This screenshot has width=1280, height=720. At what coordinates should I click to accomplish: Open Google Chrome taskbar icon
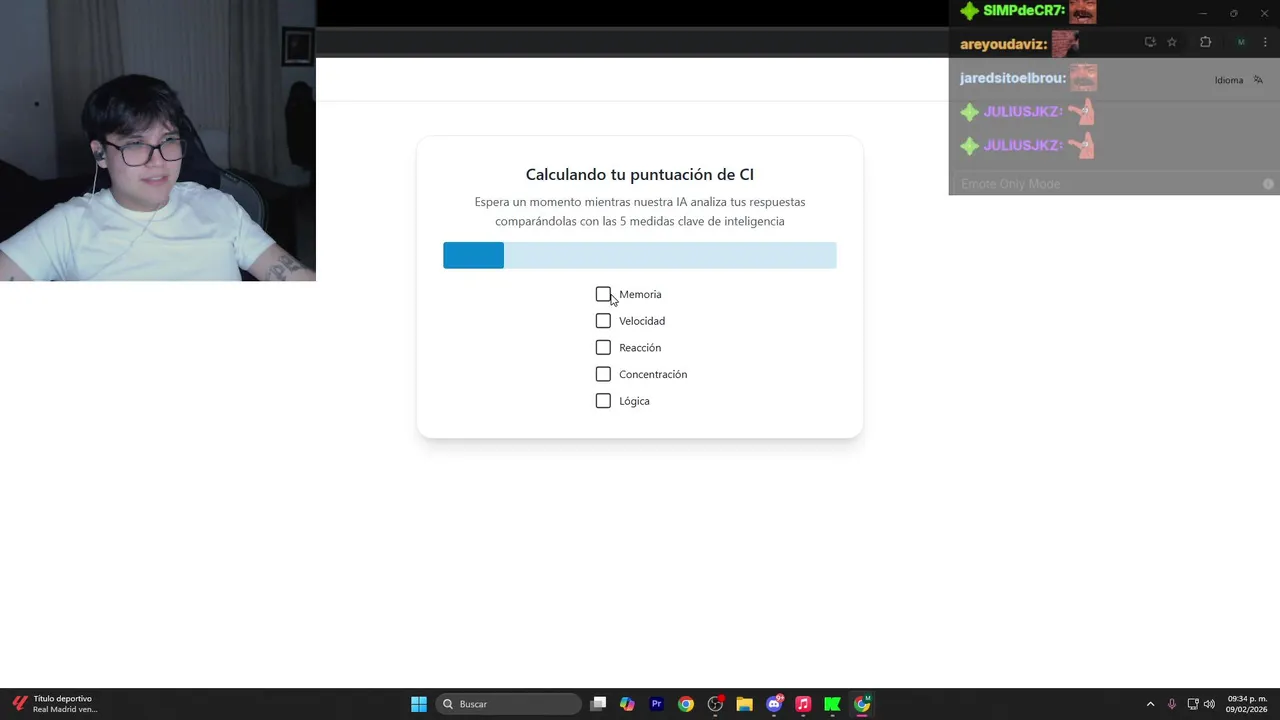click(x=686, y=704)
